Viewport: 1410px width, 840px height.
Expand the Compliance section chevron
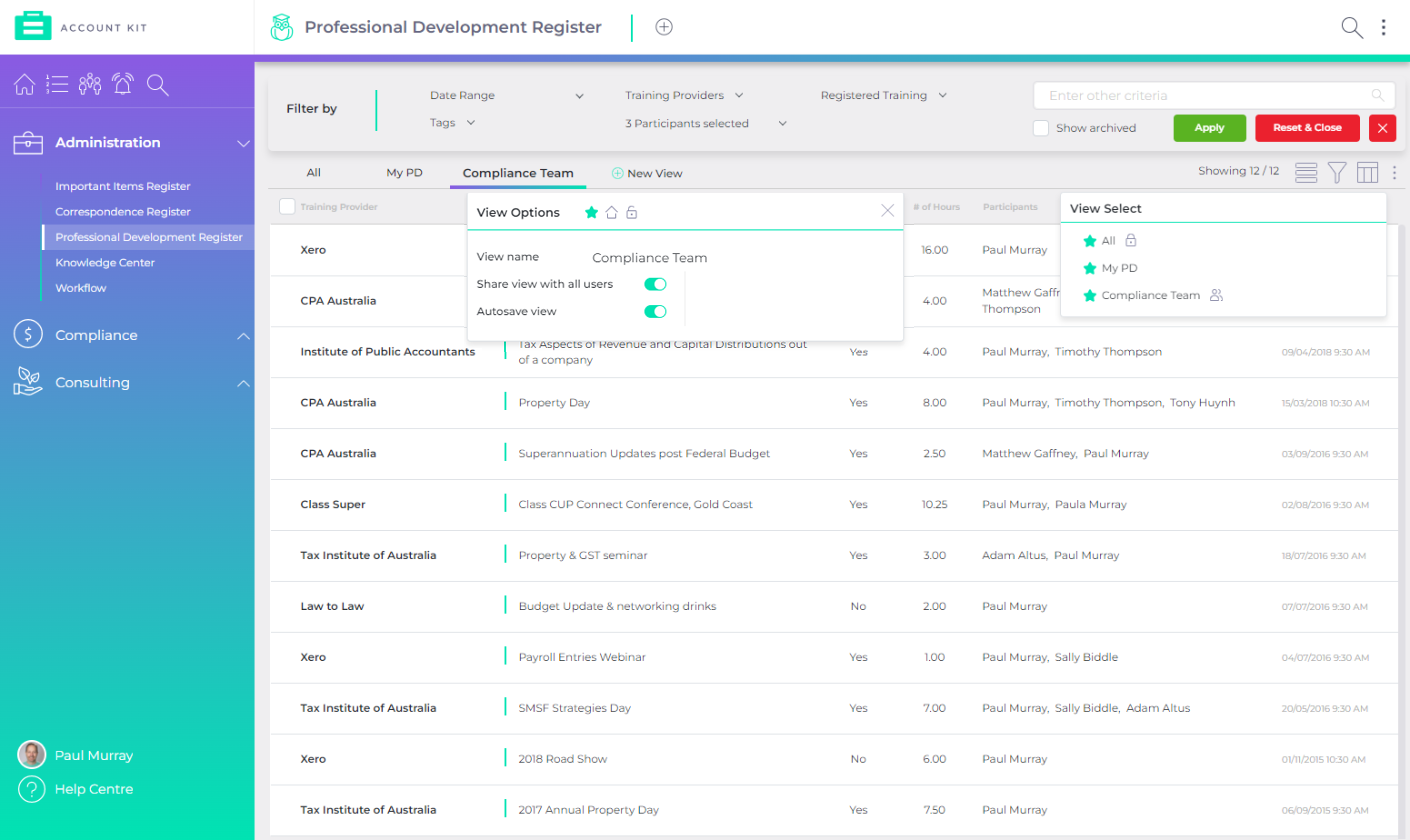243,335
